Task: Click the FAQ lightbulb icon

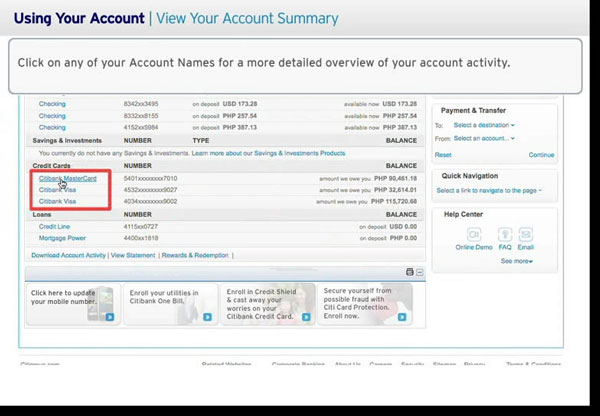Action: click(505, 234)
